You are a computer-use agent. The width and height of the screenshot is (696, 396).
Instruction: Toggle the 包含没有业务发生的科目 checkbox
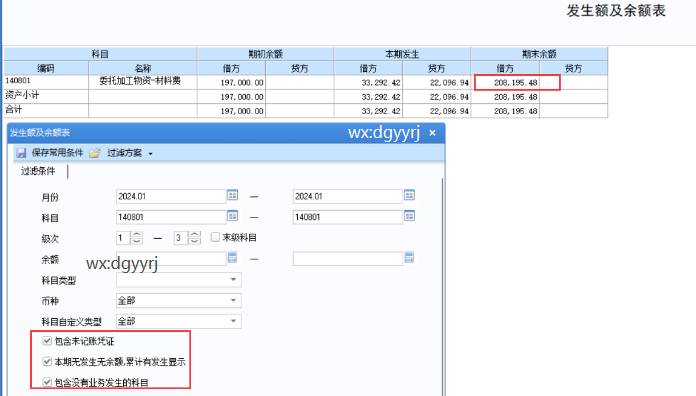pos(47,382)
